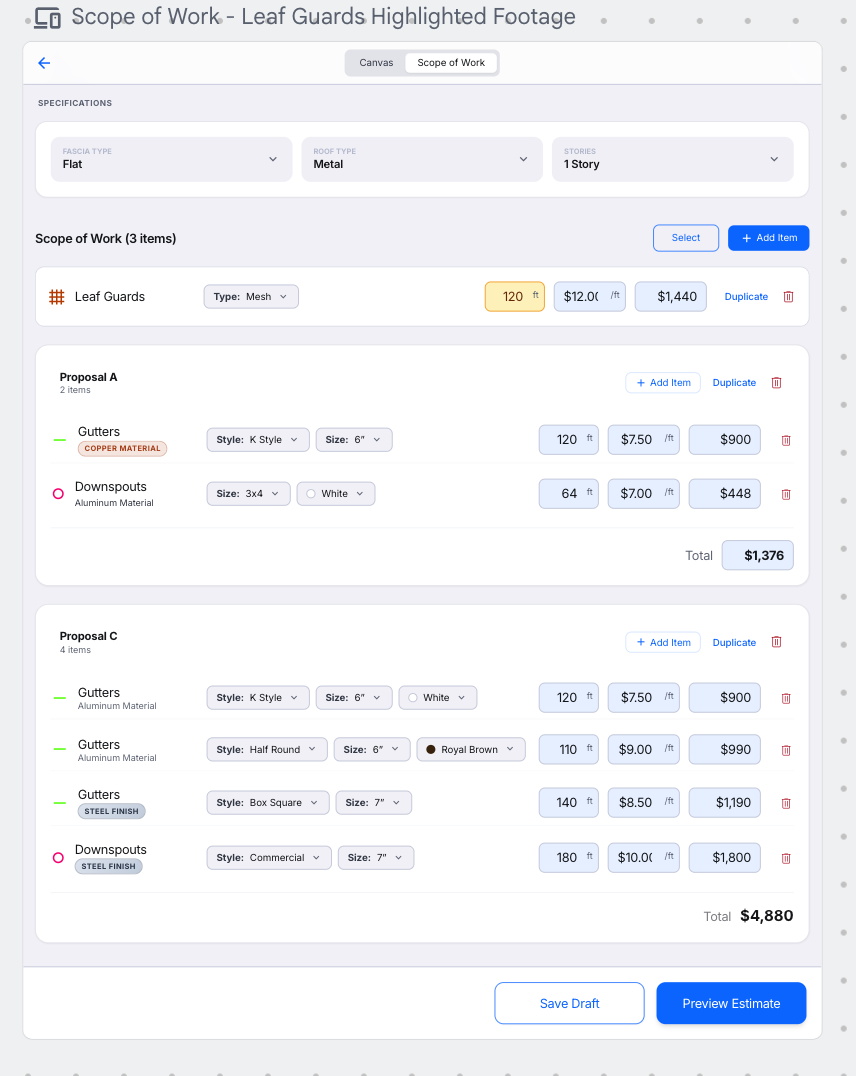Click Preview Estimate
The height and width of the screenshot is (1076, 856).
731,1003
